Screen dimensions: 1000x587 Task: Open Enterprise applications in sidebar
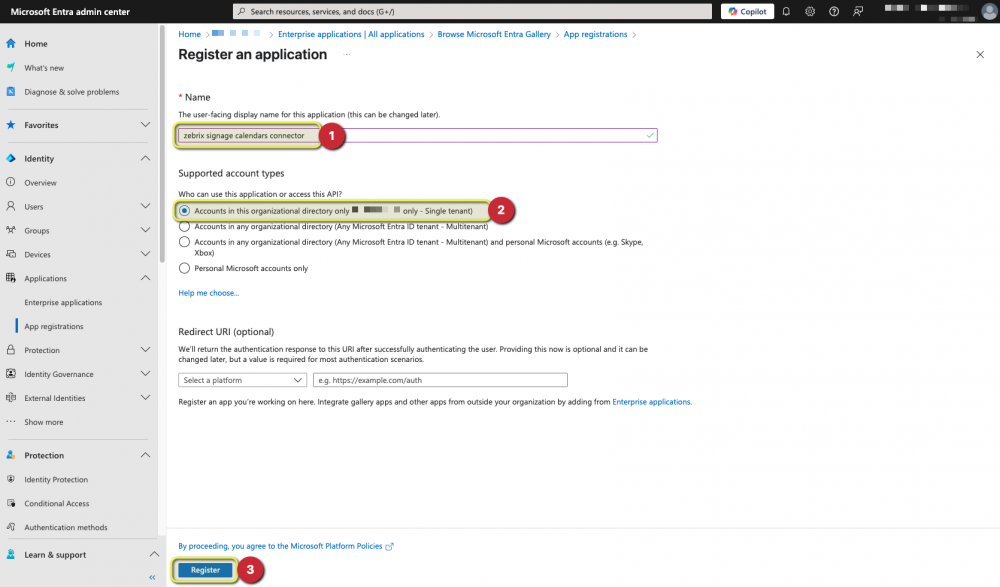click(x=63, y=302)
